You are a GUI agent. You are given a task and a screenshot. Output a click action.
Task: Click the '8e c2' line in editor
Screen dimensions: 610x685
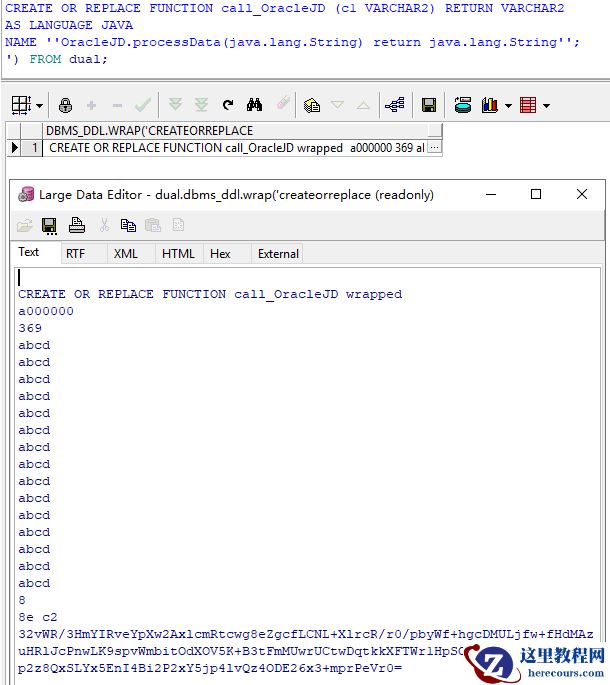(38, 617)
